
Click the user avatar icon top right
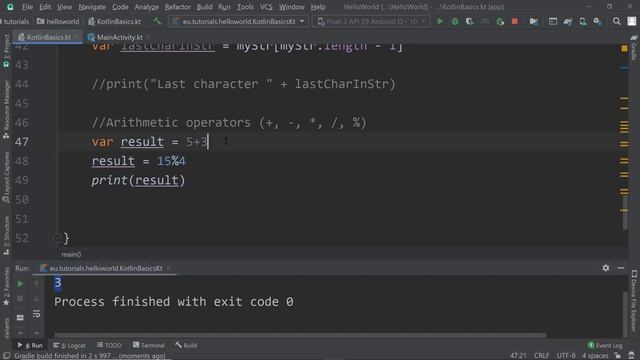click(631, 21)
